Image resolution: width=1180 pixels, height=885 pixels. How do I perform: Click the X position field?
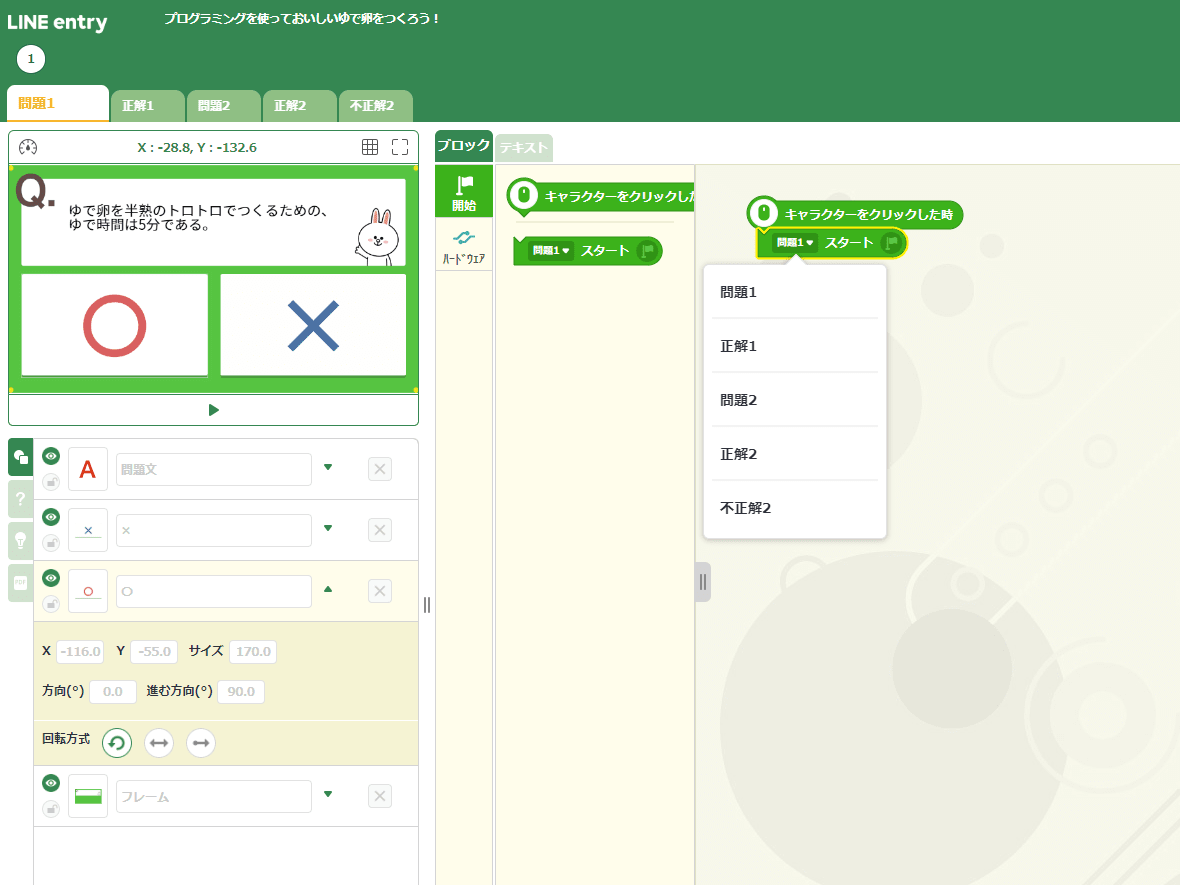[x=81, y=652]
